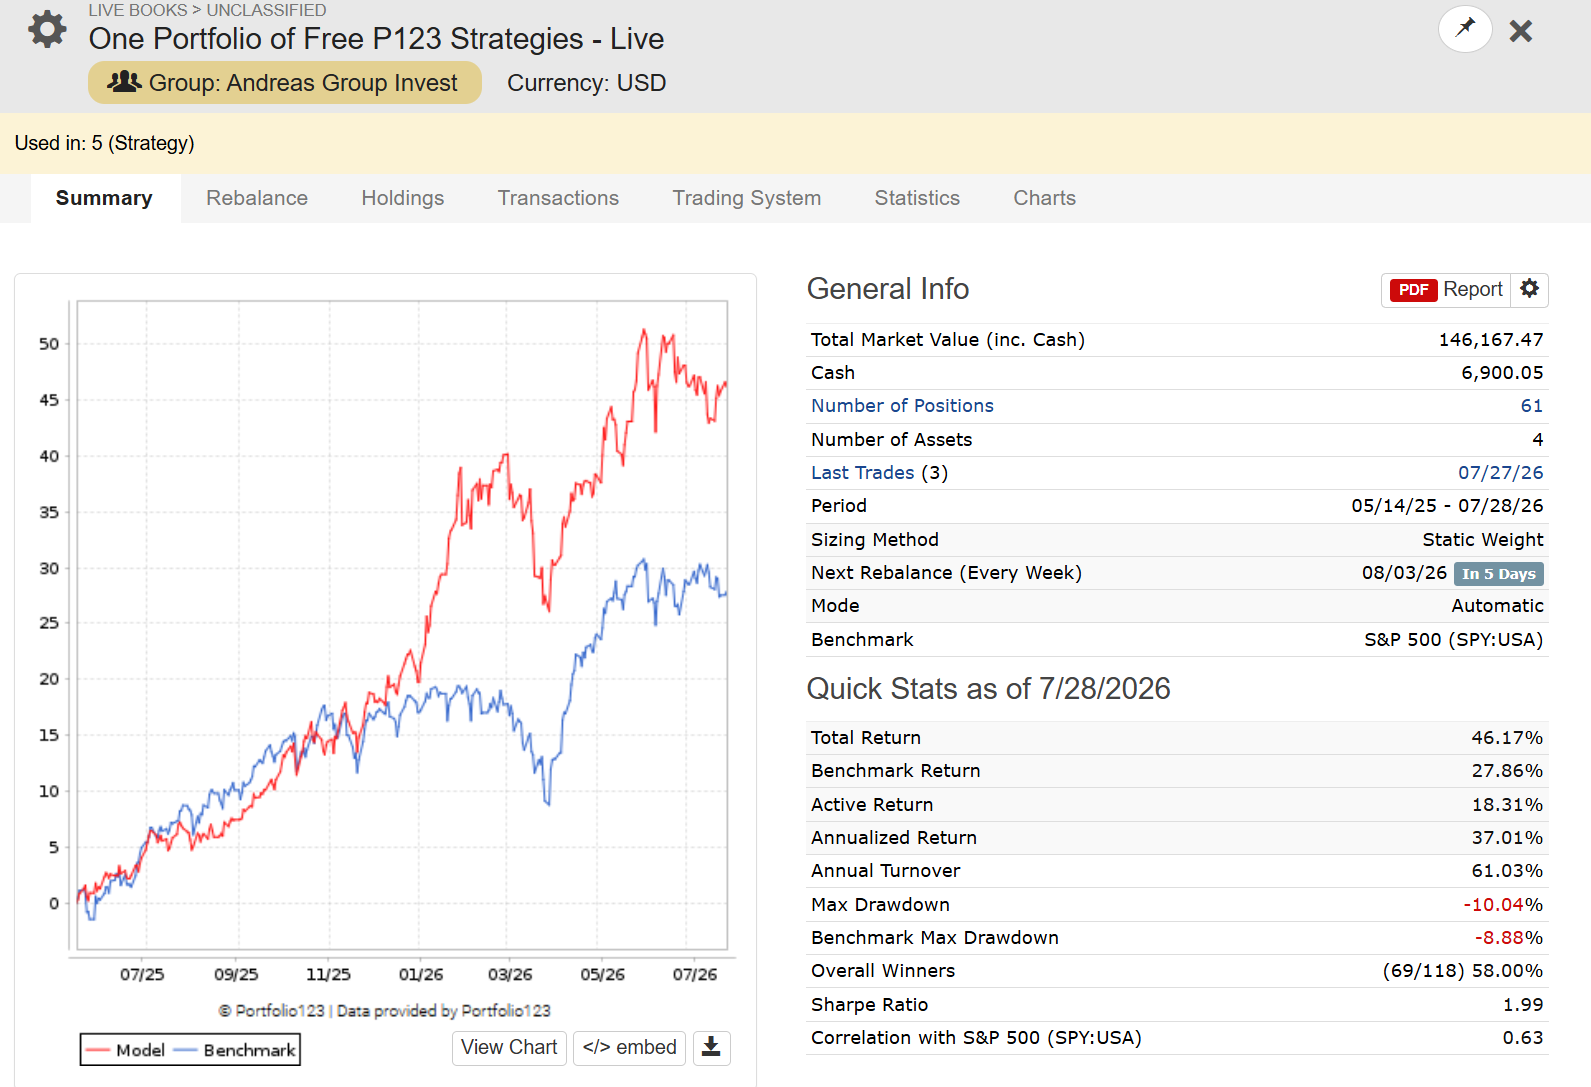Viewport: 1591px width, 1087px height.
Task: Click the pin icon button
Action: click(x=1465, y=29)
